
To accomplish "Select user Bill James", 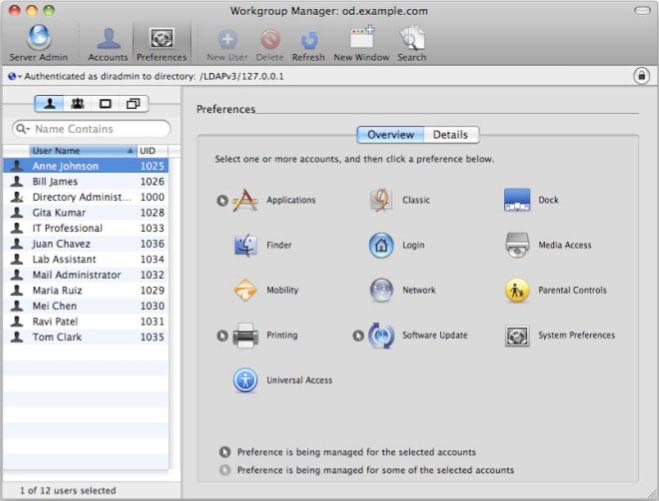I will [x=86, y=182].
